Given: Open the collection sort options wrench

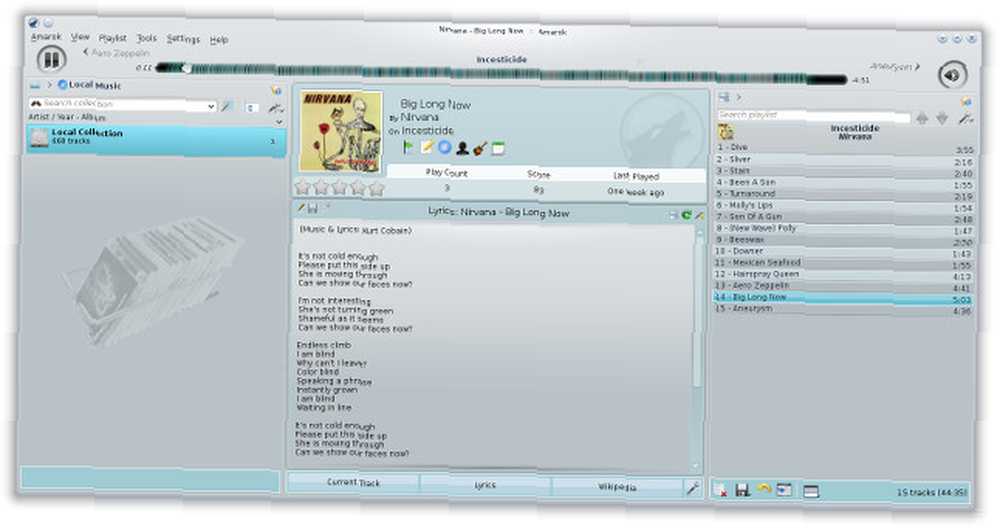Looking at the screenshot, I should click(x=276, y=108).
